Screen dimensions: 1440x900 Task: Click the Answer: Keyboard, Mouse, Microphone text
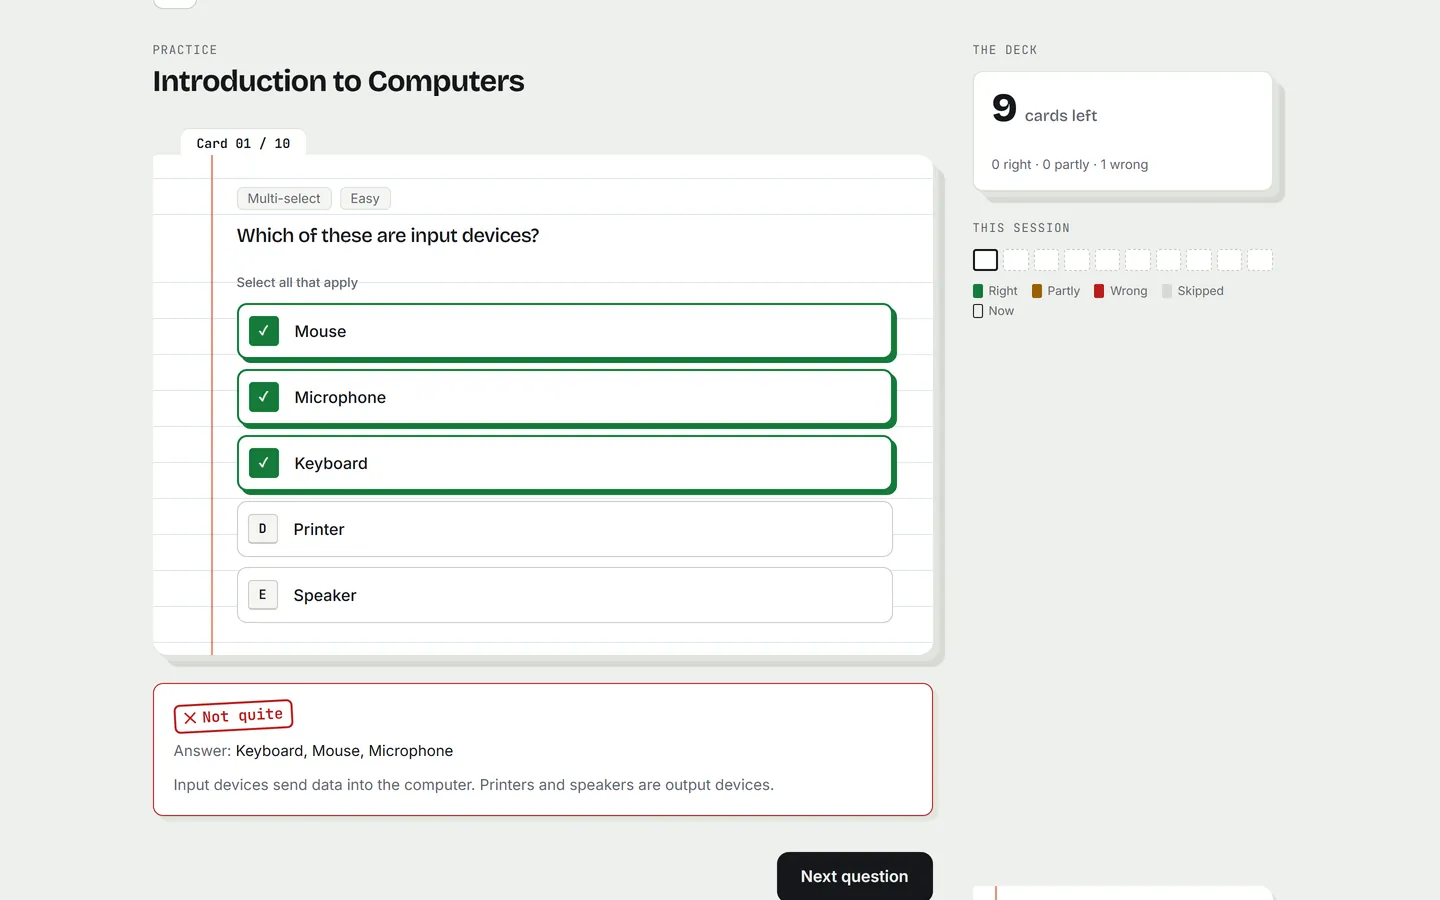pyautogui.click(x=313, y=751)
